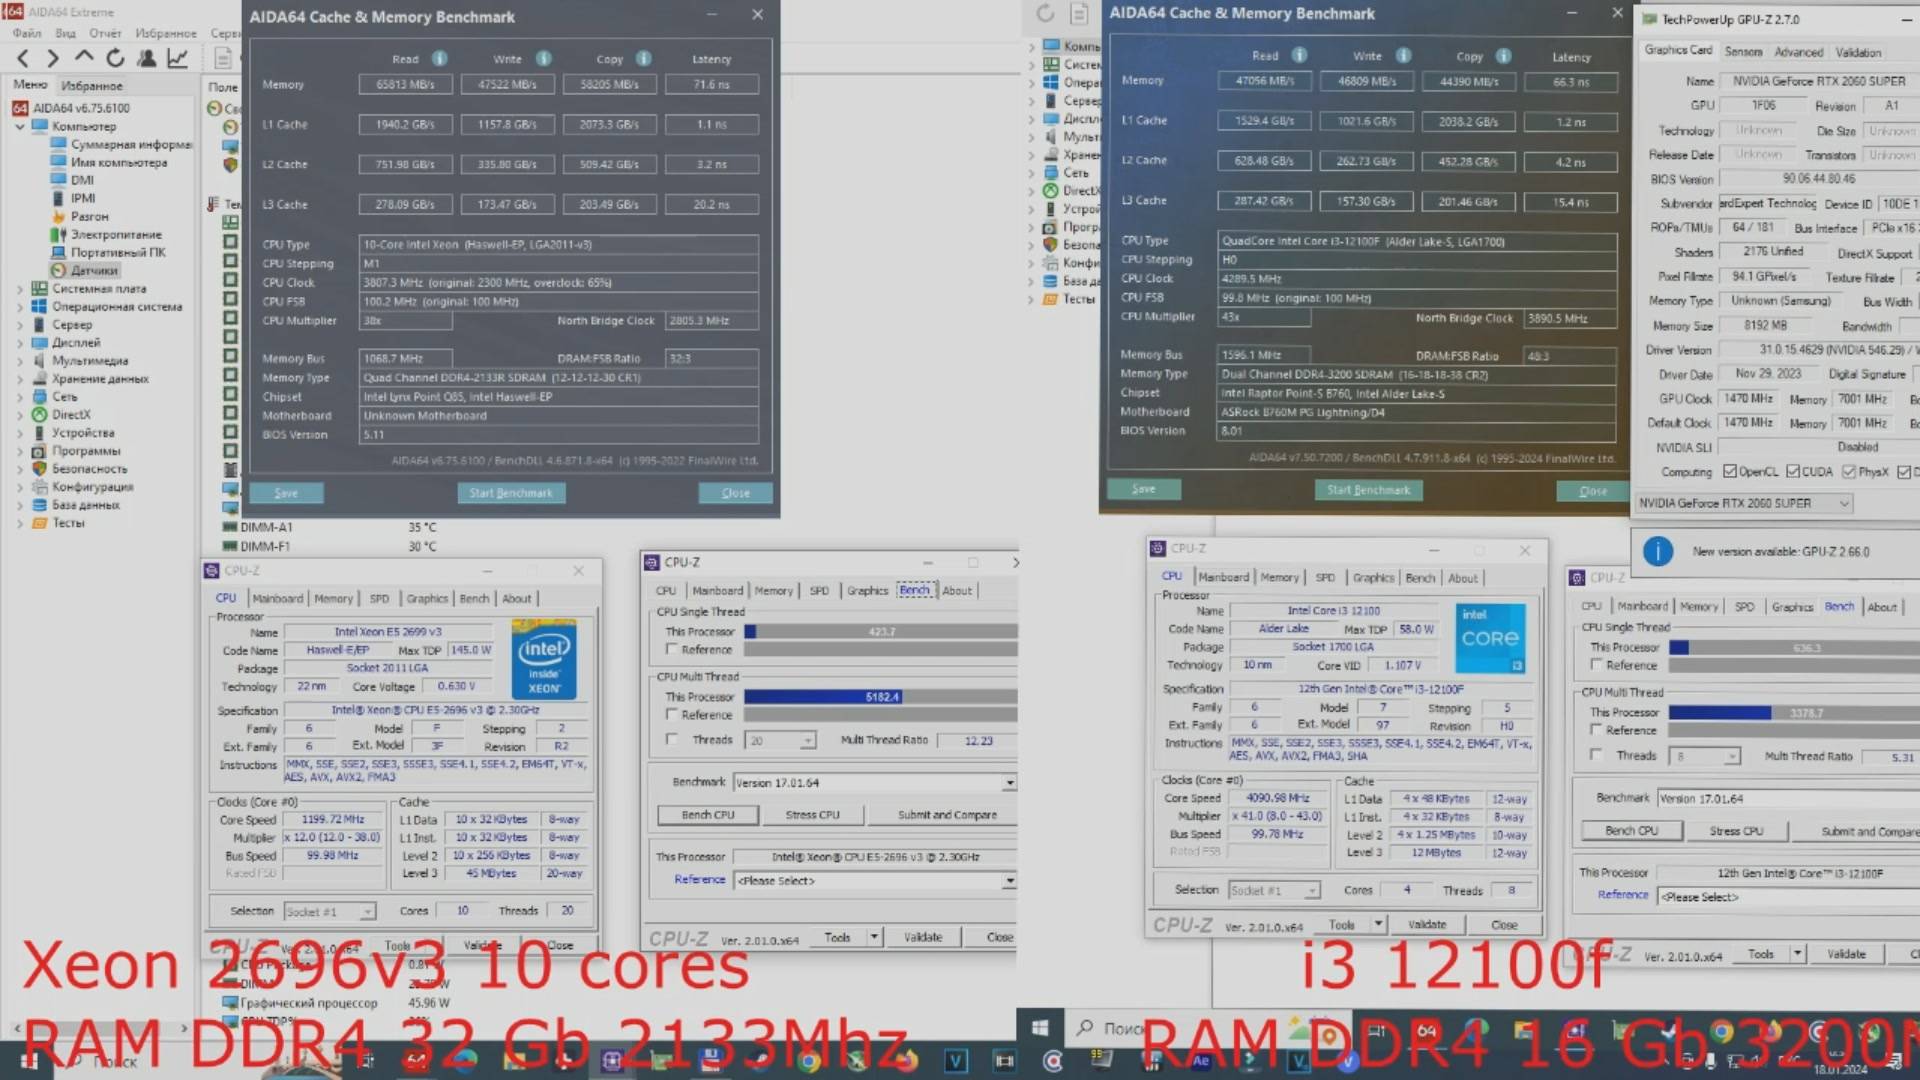Switch to Sensors tab in GPU-Z

coord(1743,52)
